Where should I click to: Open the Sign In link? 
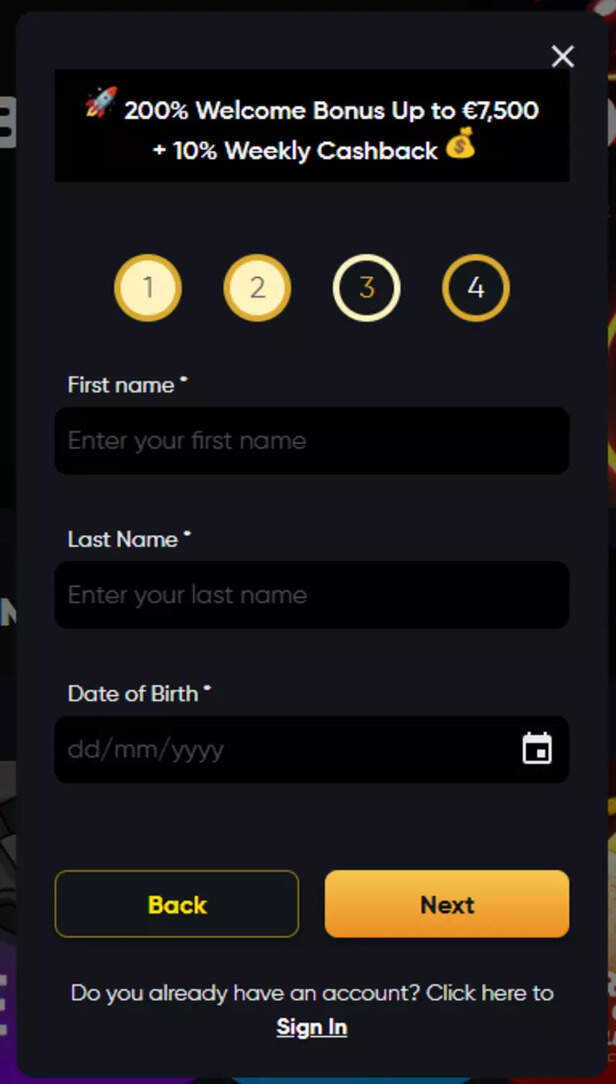point(312,1027)
